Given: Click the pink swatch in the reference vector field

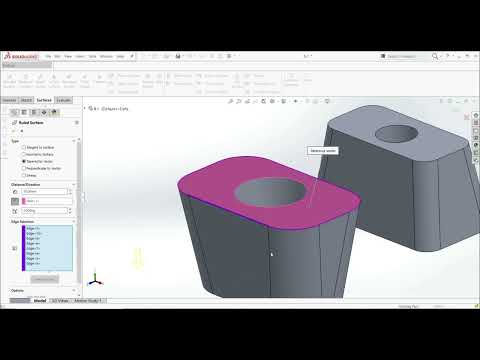Looking at the screenshot, I should point(24,201).
